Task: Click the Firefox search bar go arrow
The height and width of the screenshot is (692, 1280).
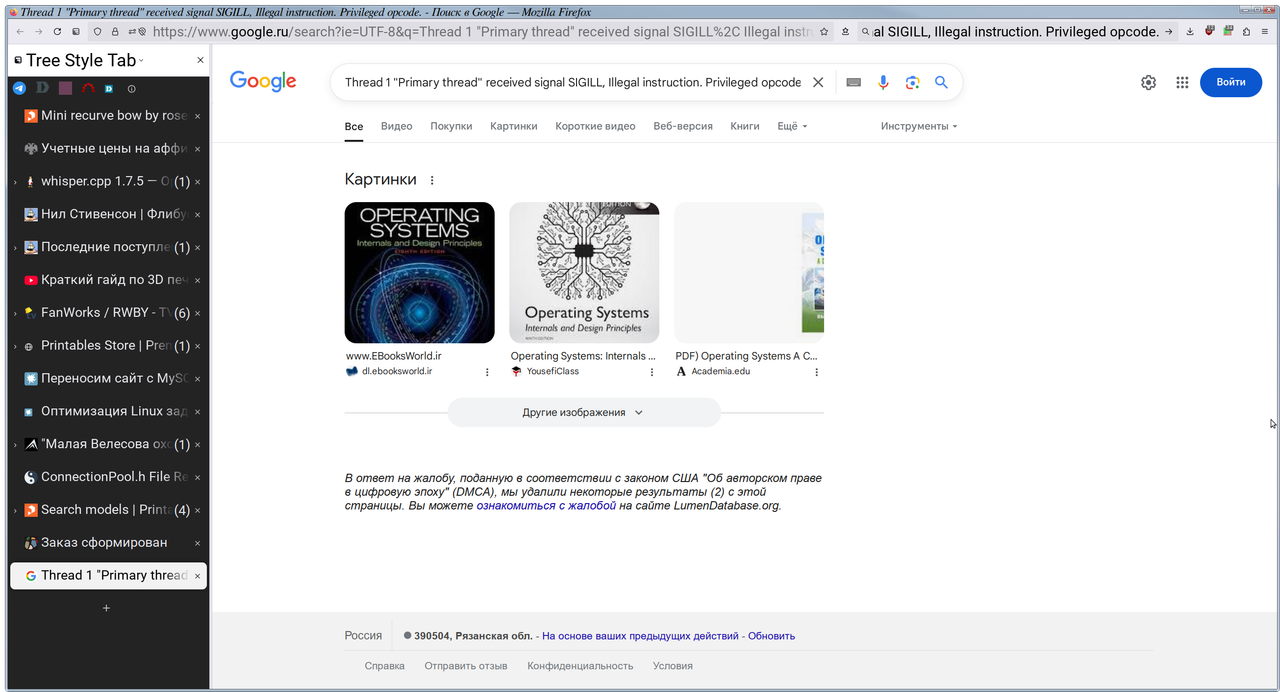Action: coord(1171,32)
